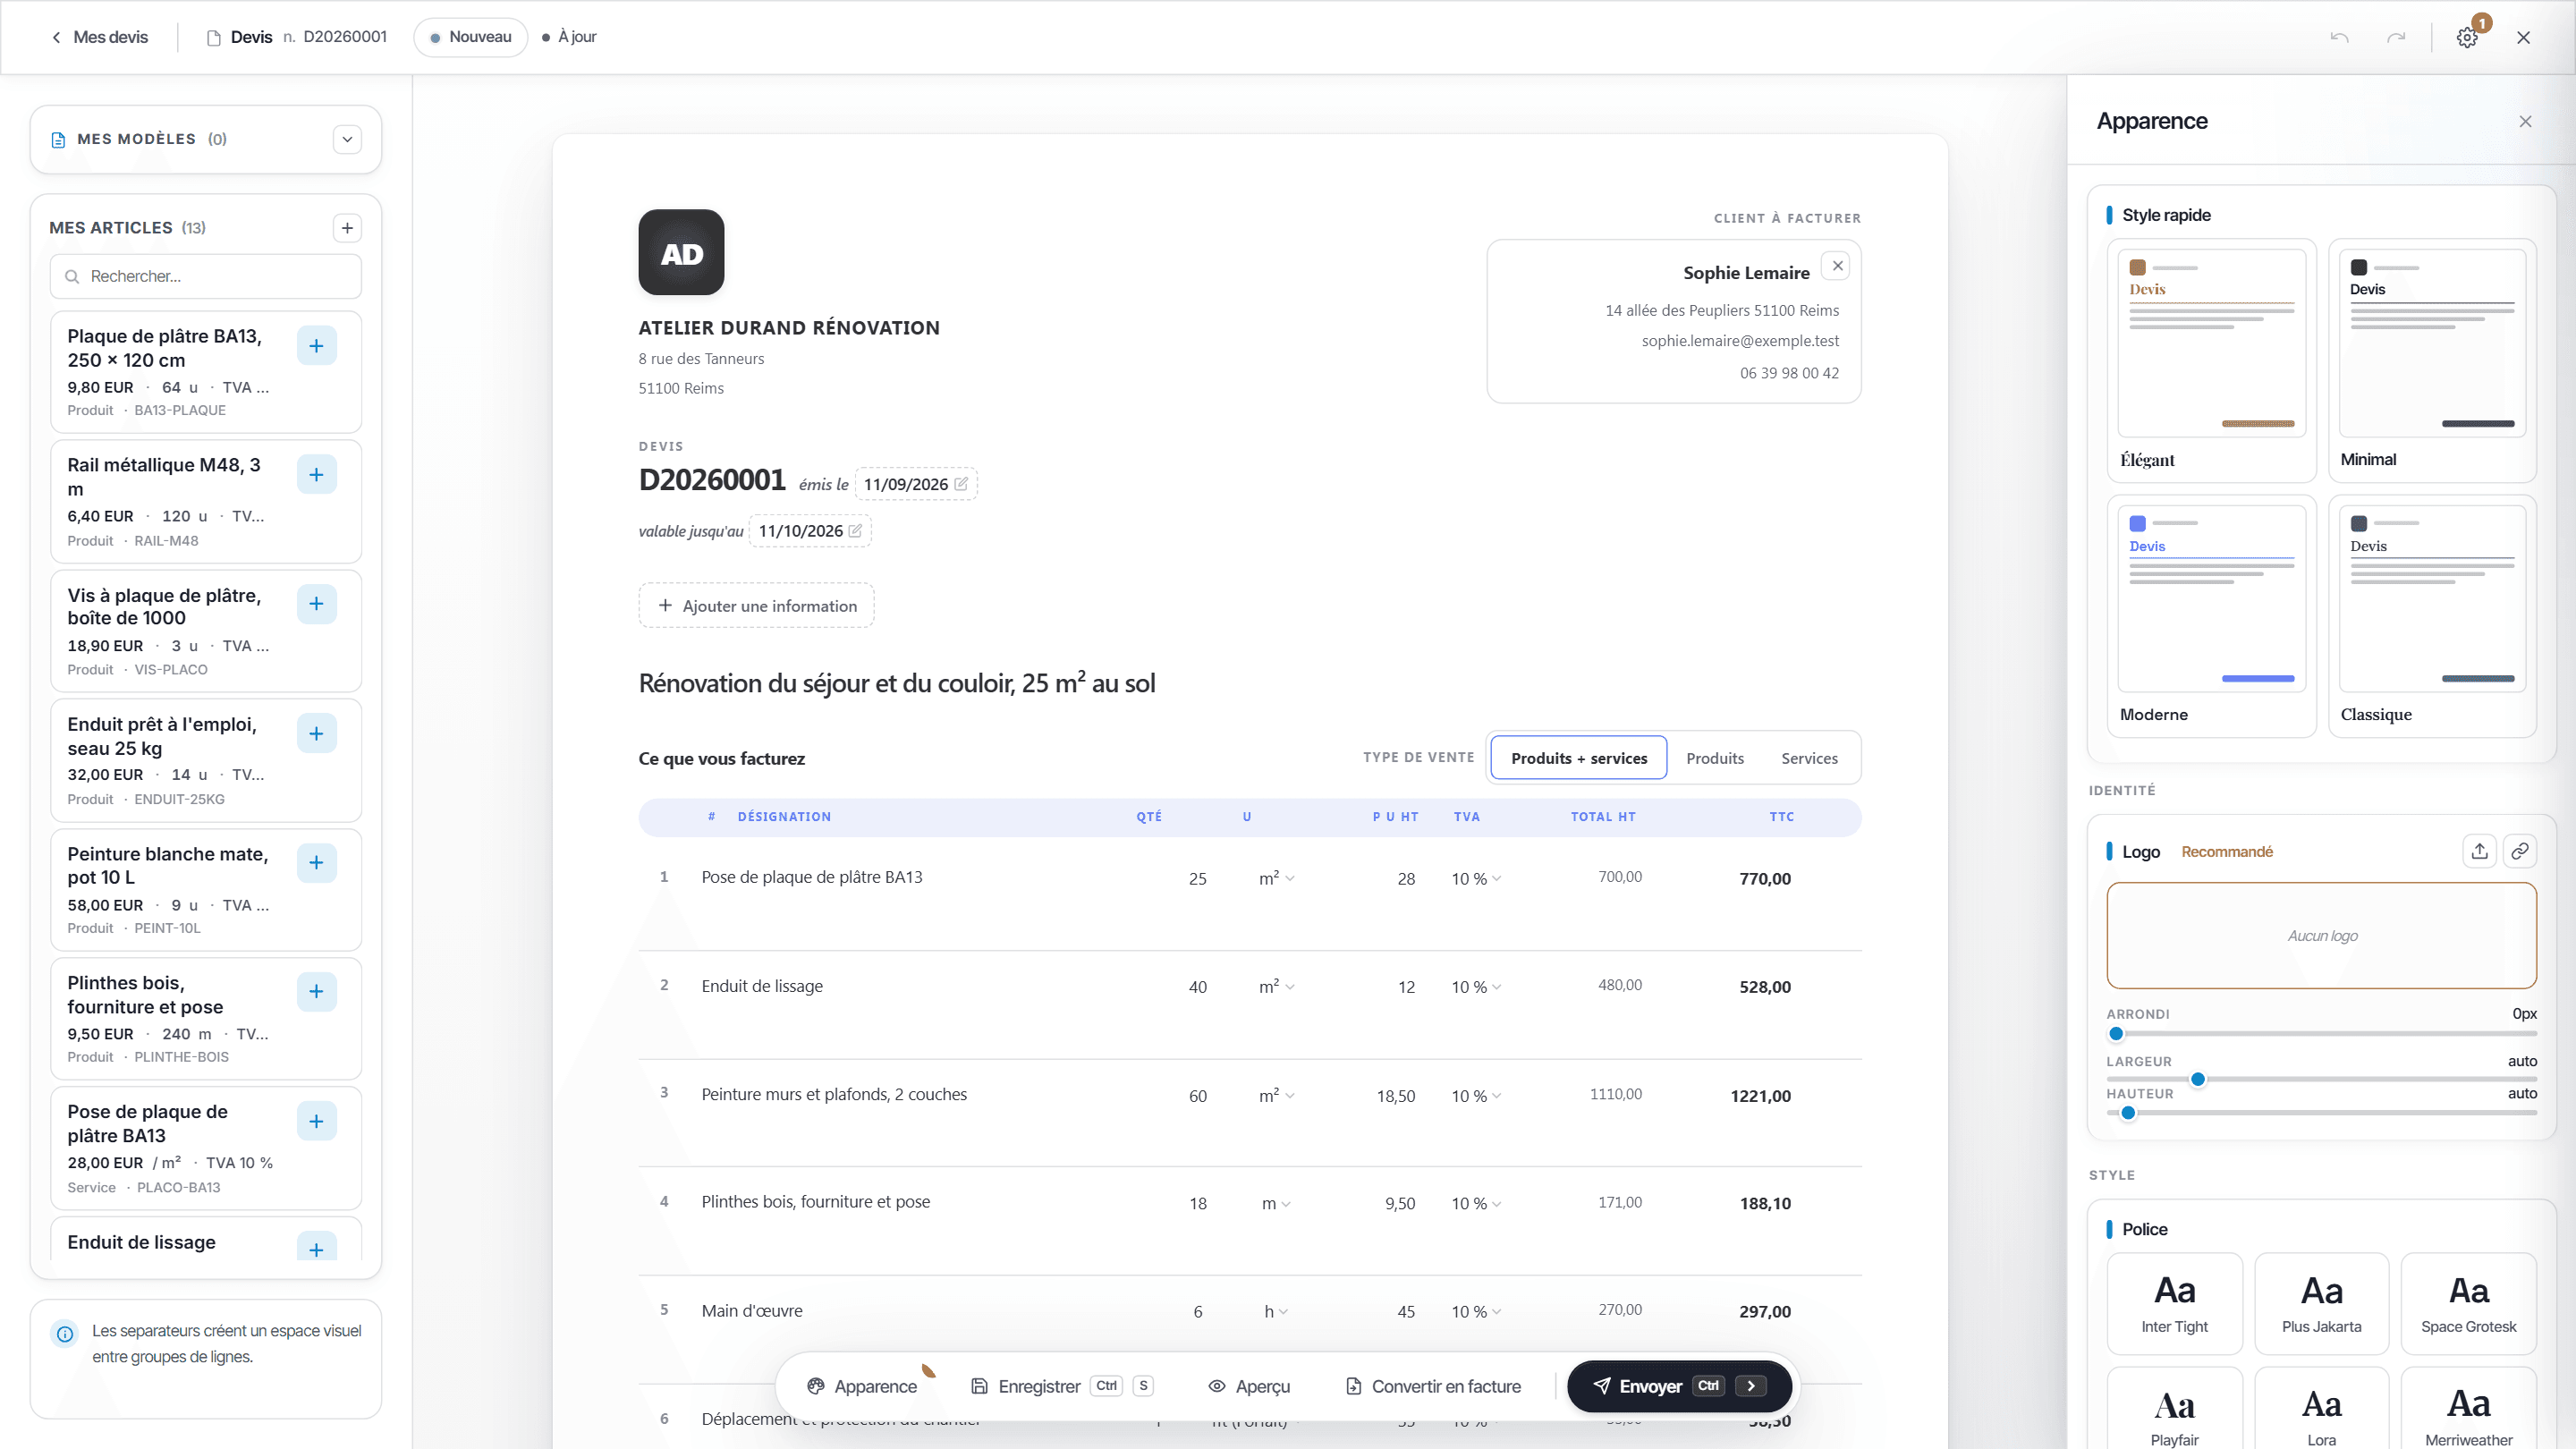Add Vis à plaque de plâtre article
The width and height of the screenshot is (2576, 1449).
click(x=316, y=604)
